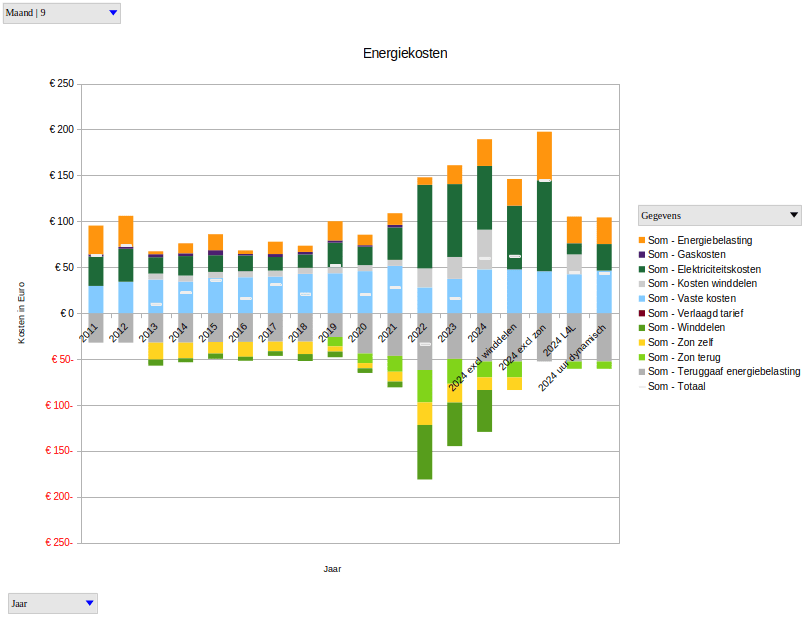Click the € 250 y-axis label
811x617 pixels.
coord(61,84)
